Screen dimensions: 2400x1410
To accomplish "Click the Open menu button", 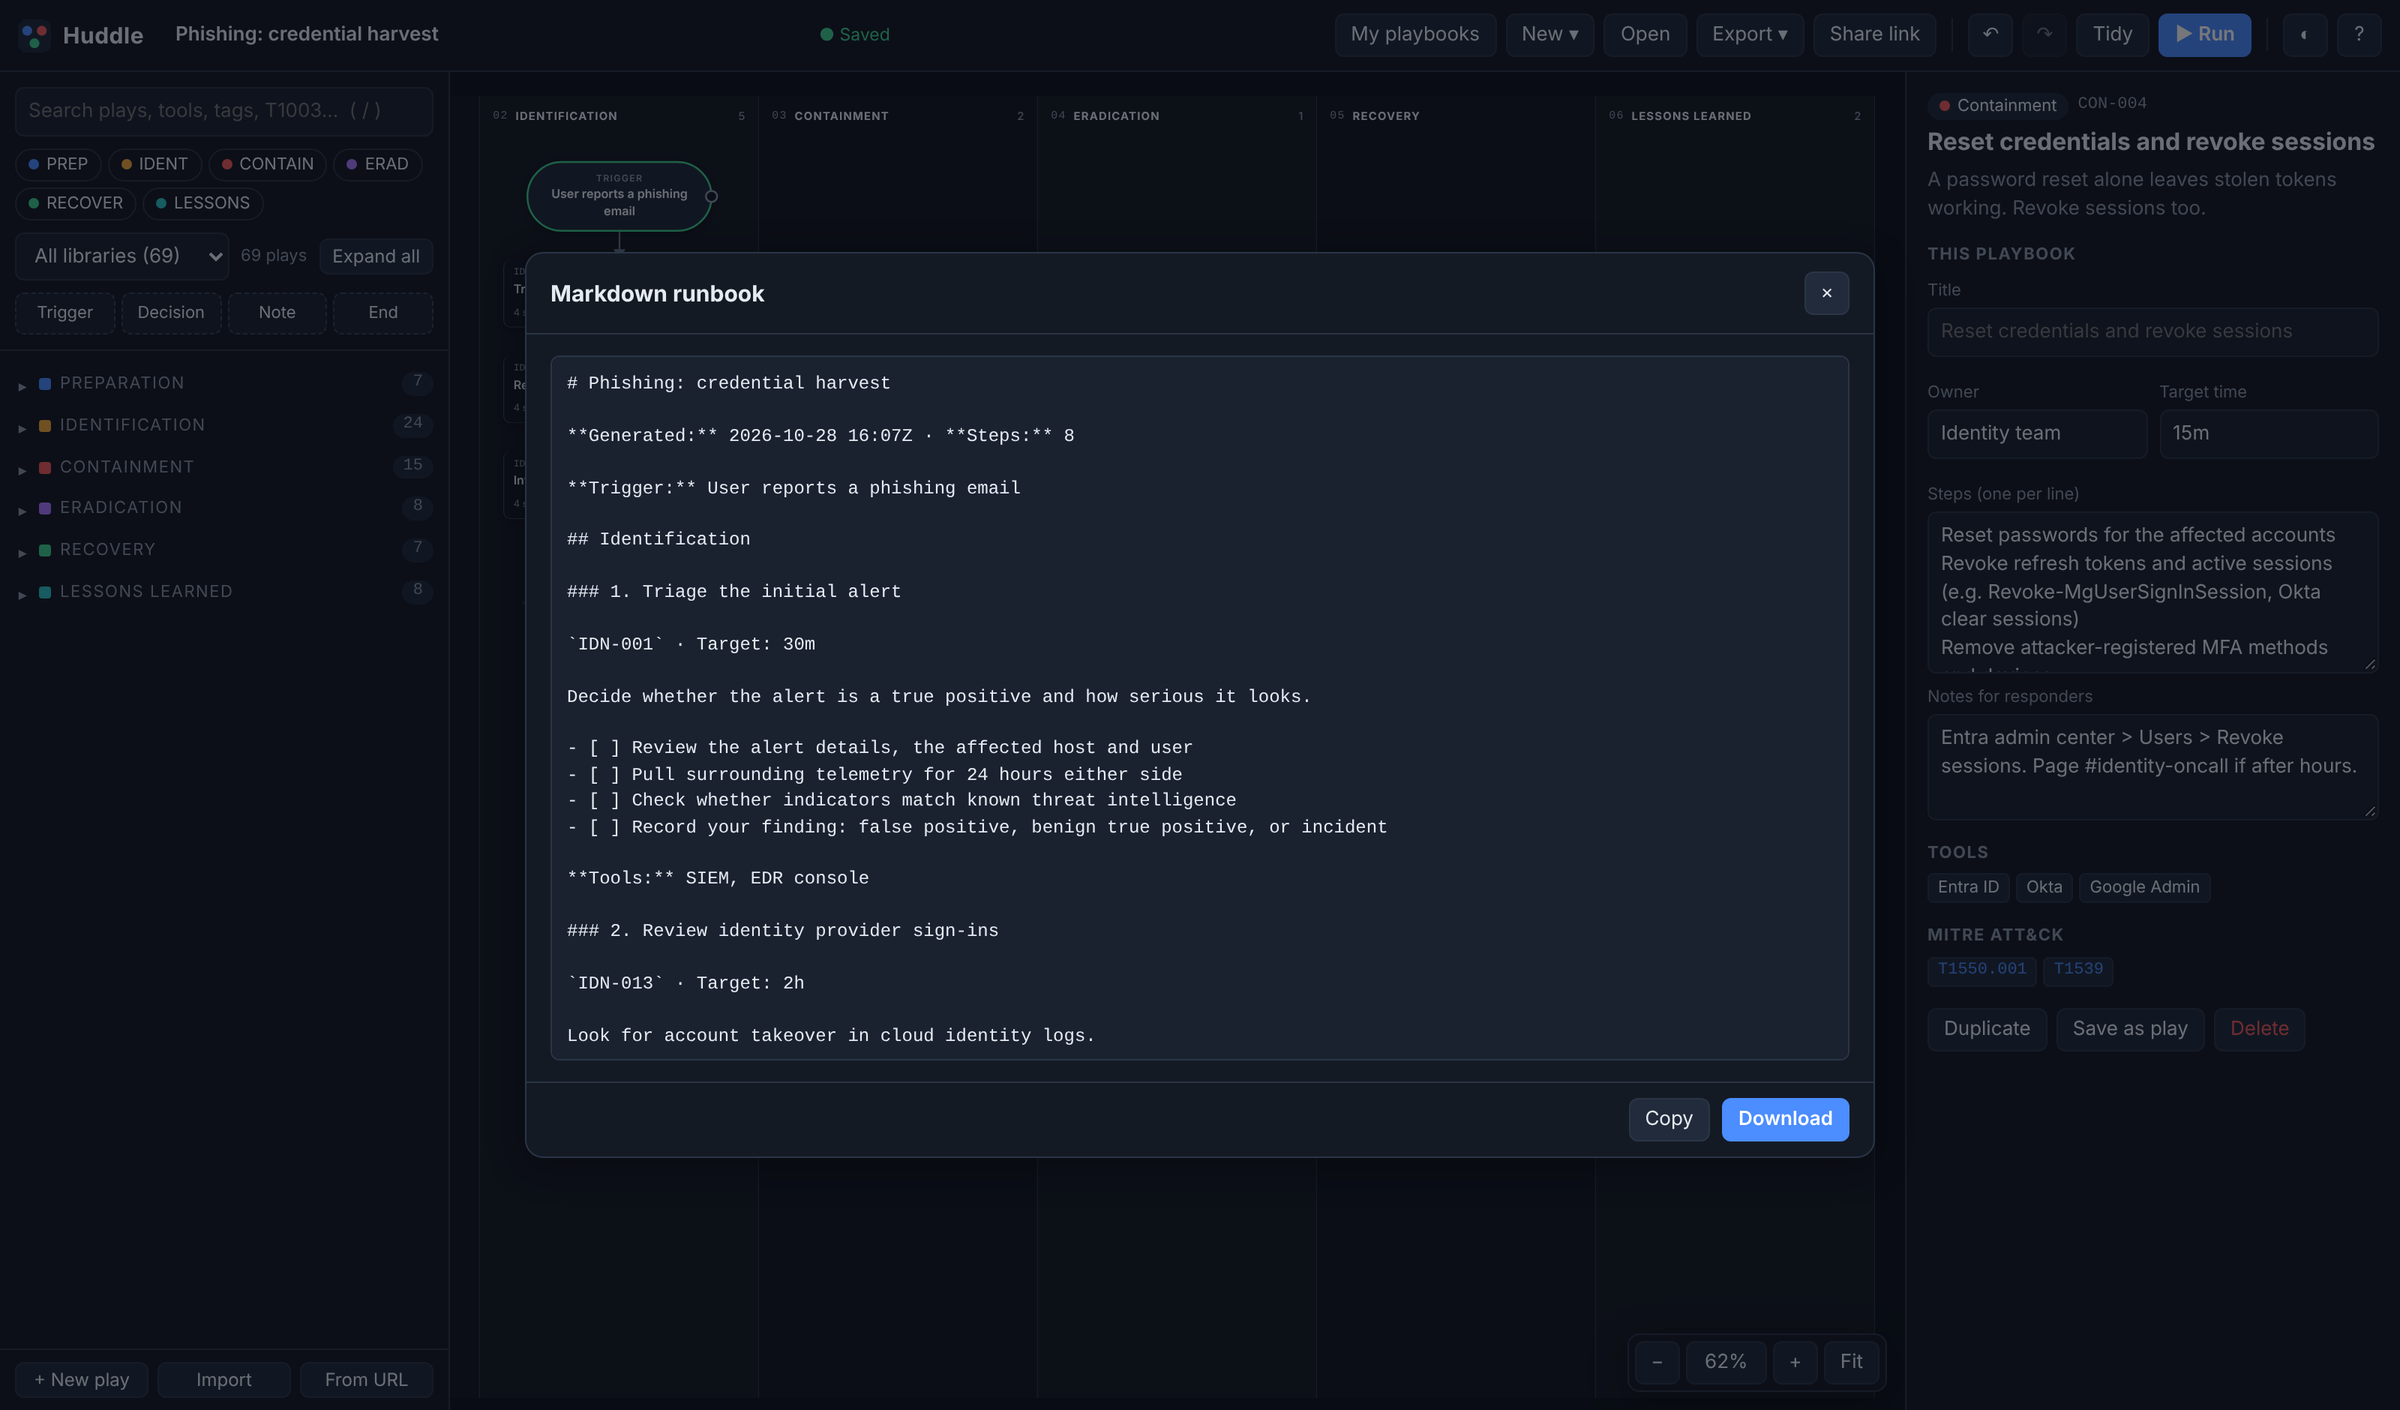I will point(1644,35).
